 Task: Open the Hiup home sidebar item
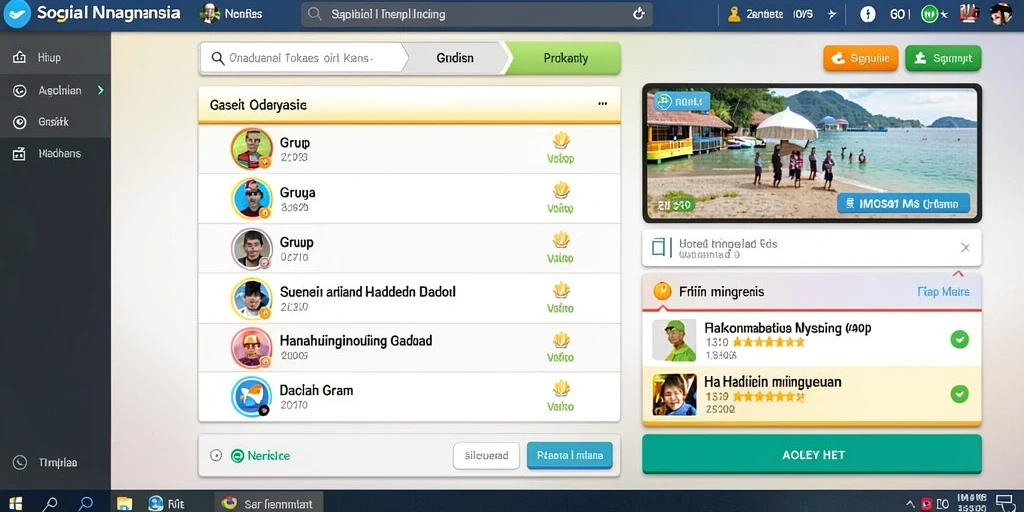pyautogui.click(x=56, y=57)
